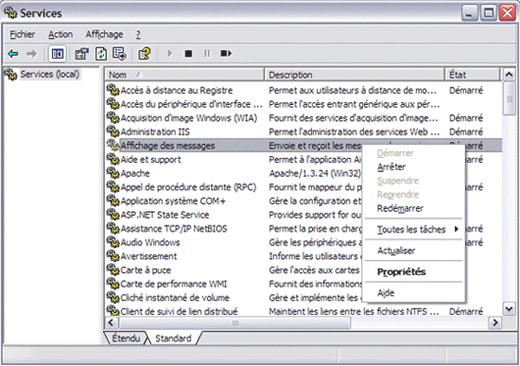Close the Services window
Image resolution: width=520 pixels, height=366 pixels.
coord(507,13)
